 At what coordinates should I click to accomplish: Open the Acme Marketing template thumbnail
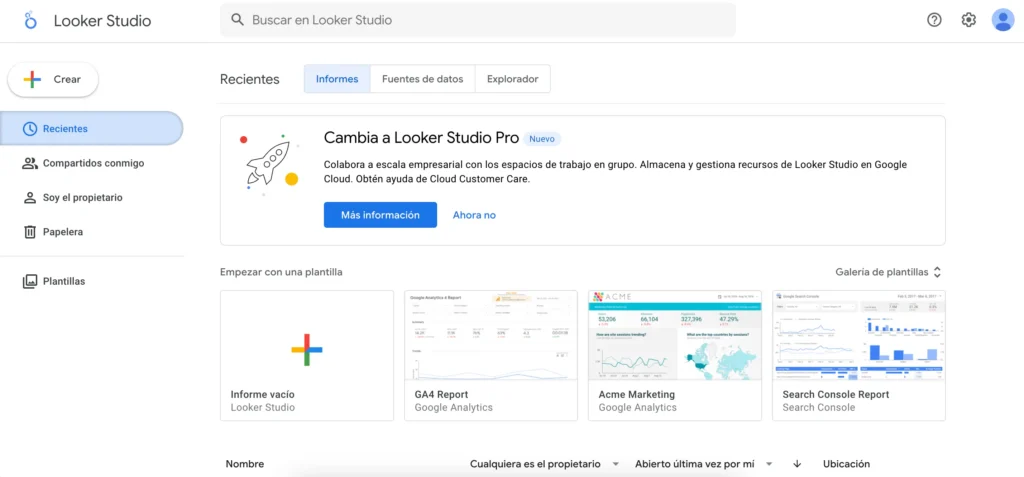pyautogui.click(x=674, y=336)
